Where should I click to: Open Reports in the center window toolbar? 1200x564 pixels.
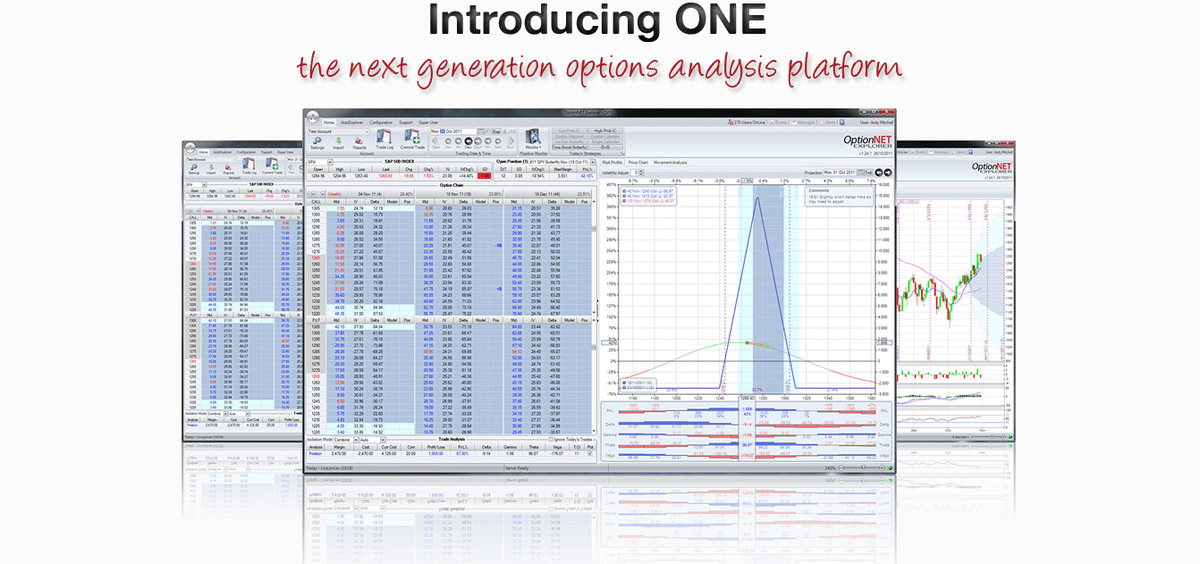359,143
